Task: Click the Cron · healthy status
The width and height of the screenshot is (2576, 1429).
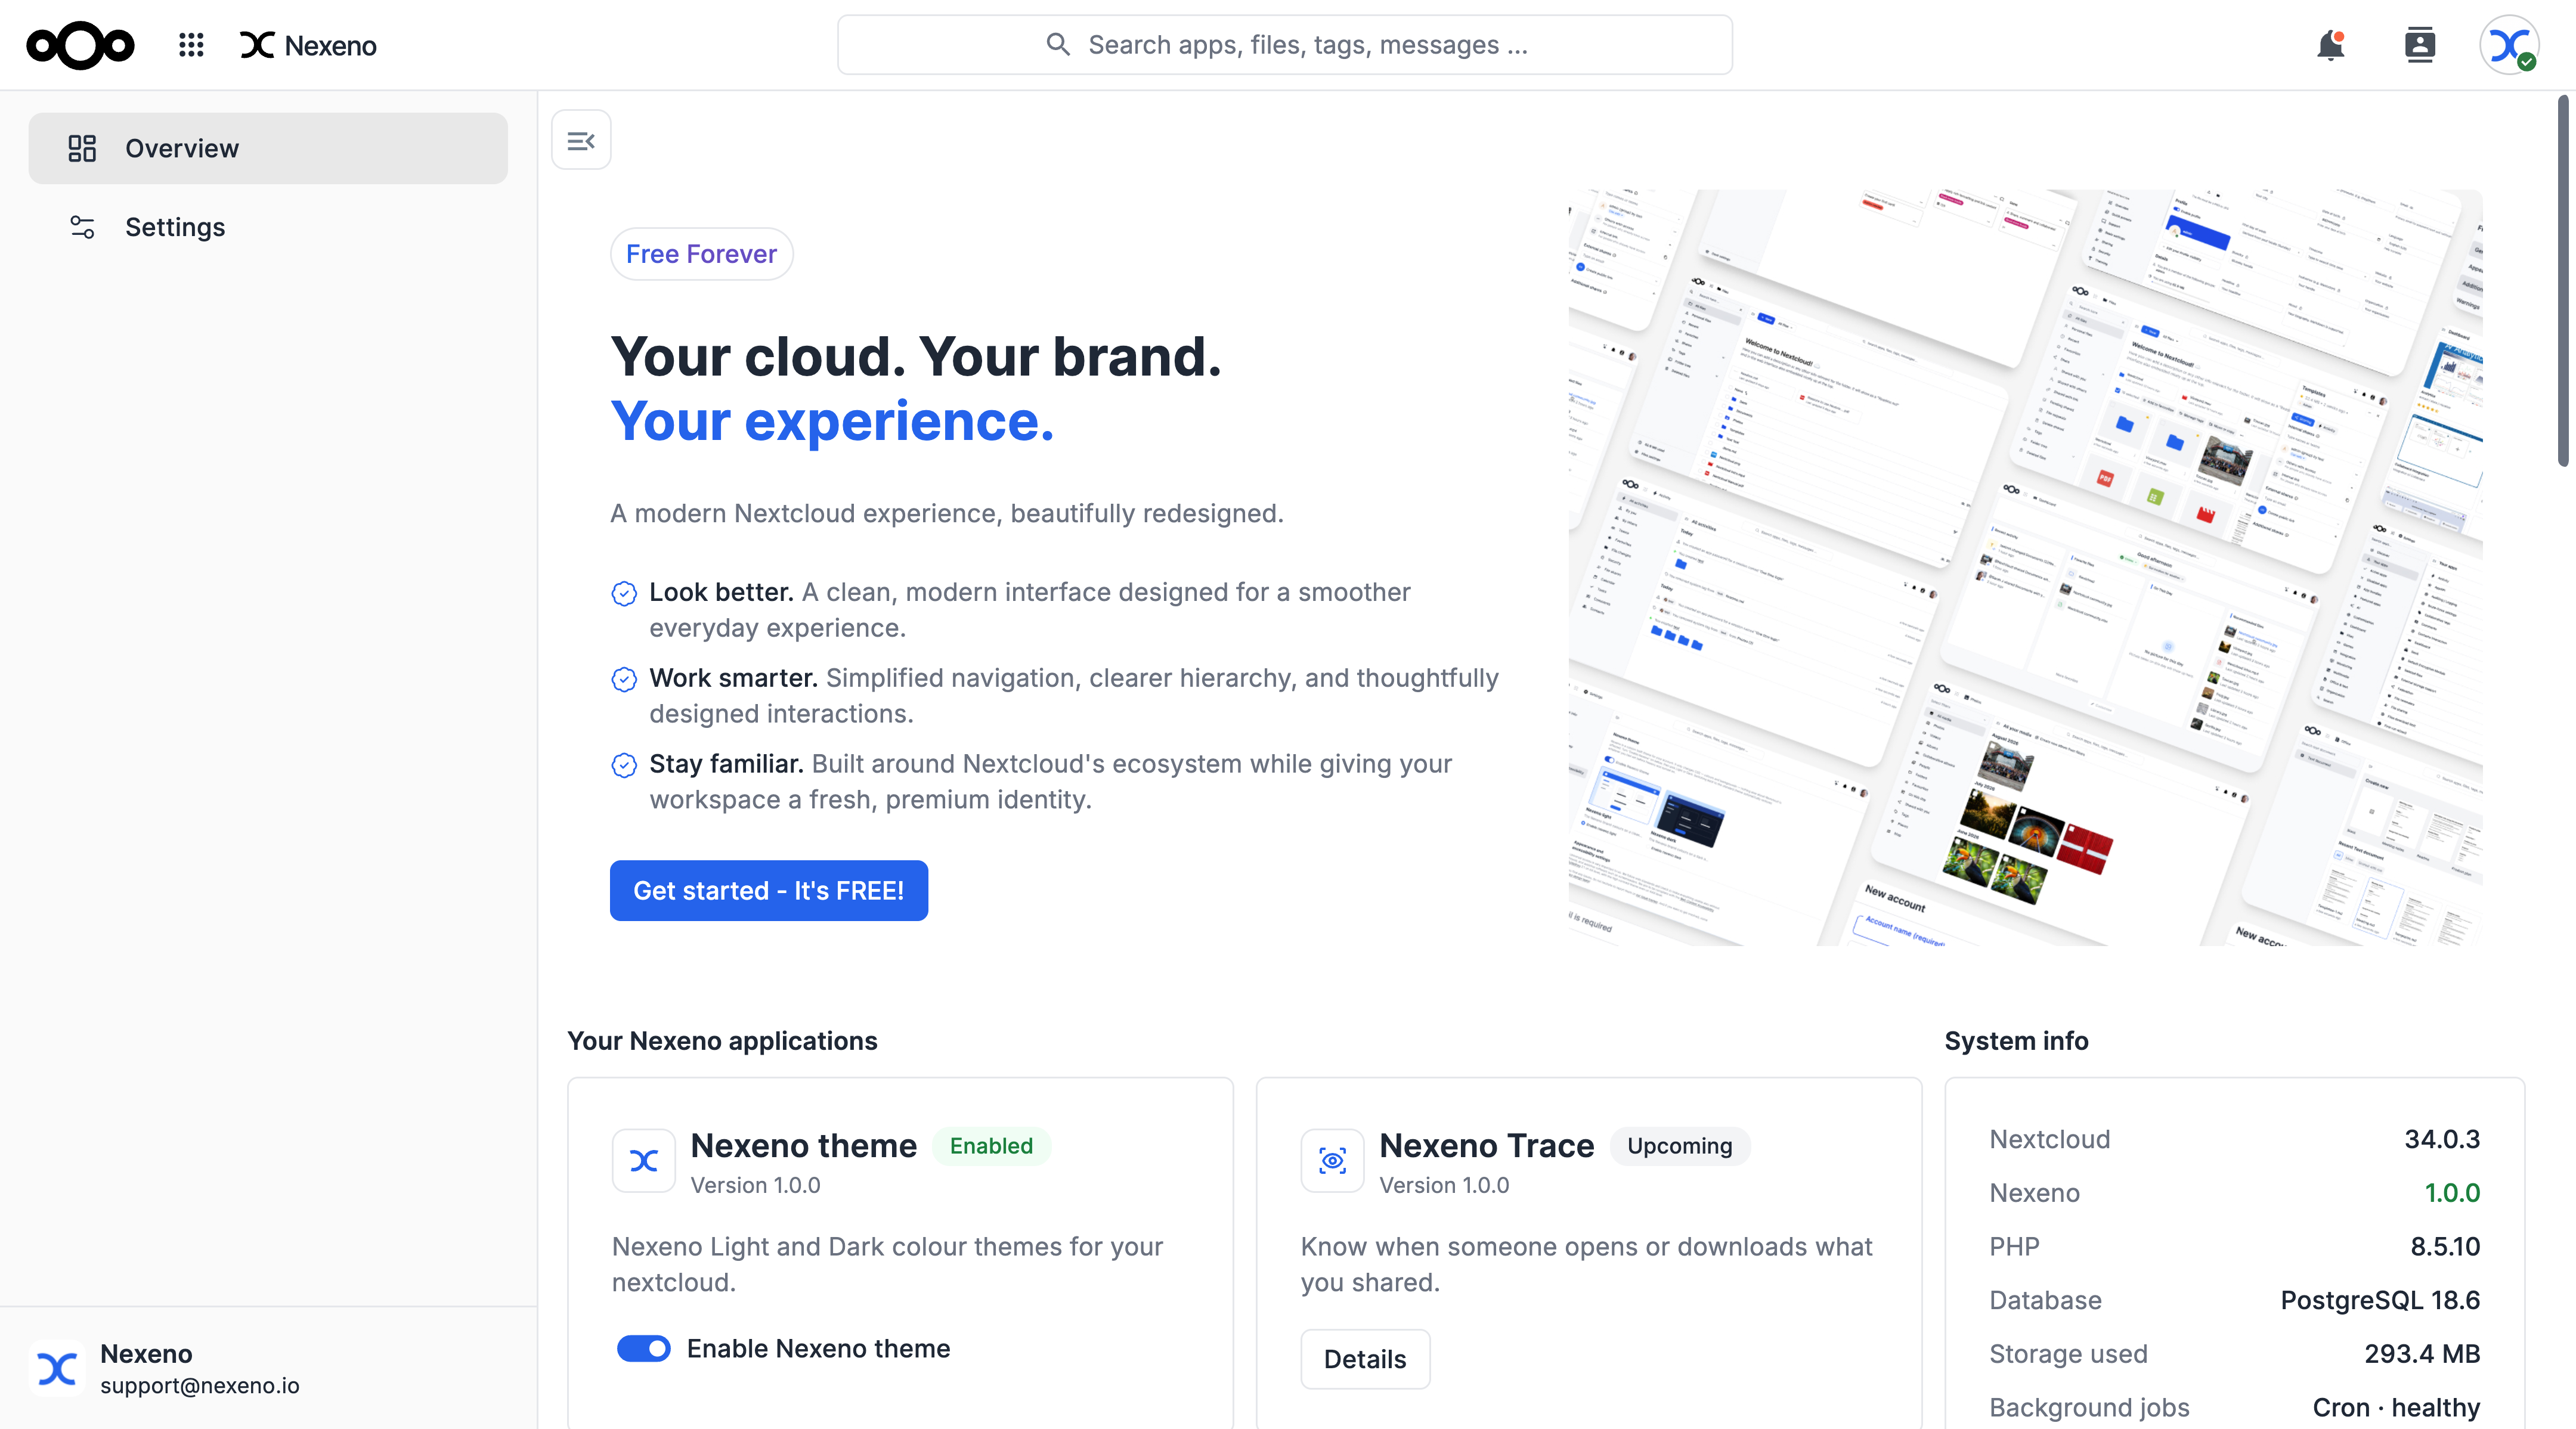Action: click(2396, 1408)
